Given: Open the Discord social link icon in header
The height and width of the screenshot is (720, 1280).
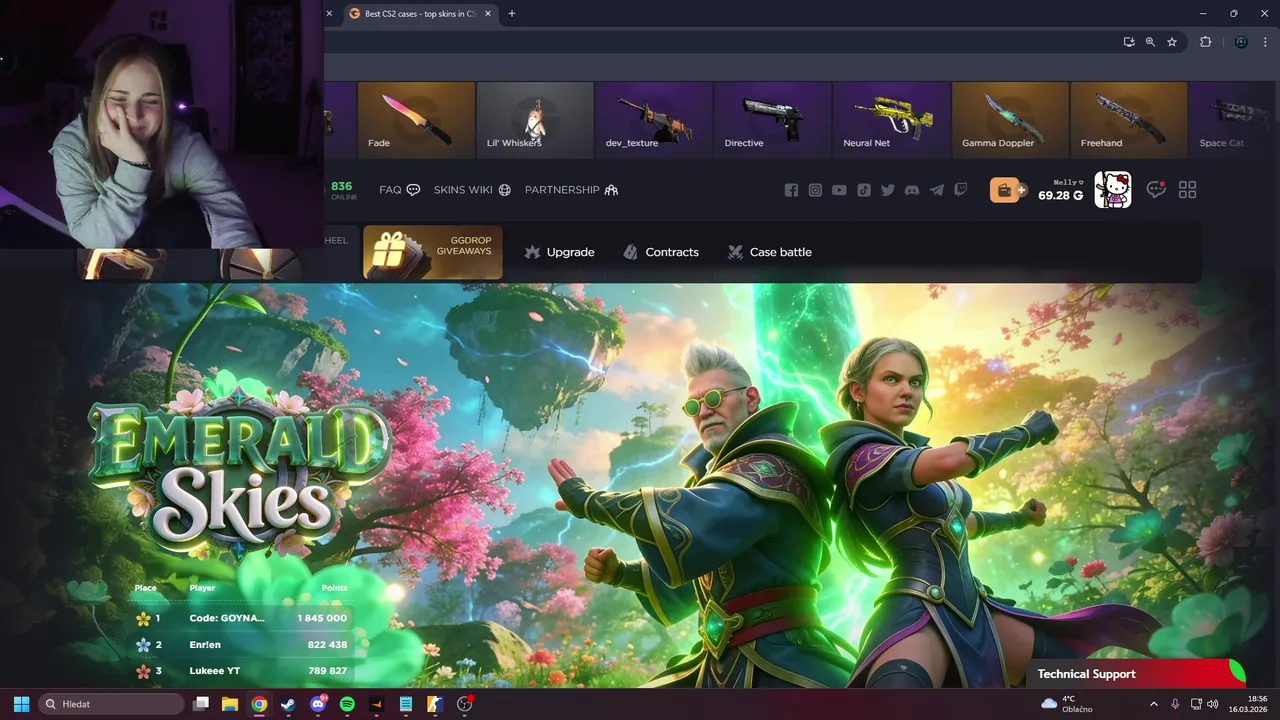Looking at the screenshot, I should [x=912, y=190].
